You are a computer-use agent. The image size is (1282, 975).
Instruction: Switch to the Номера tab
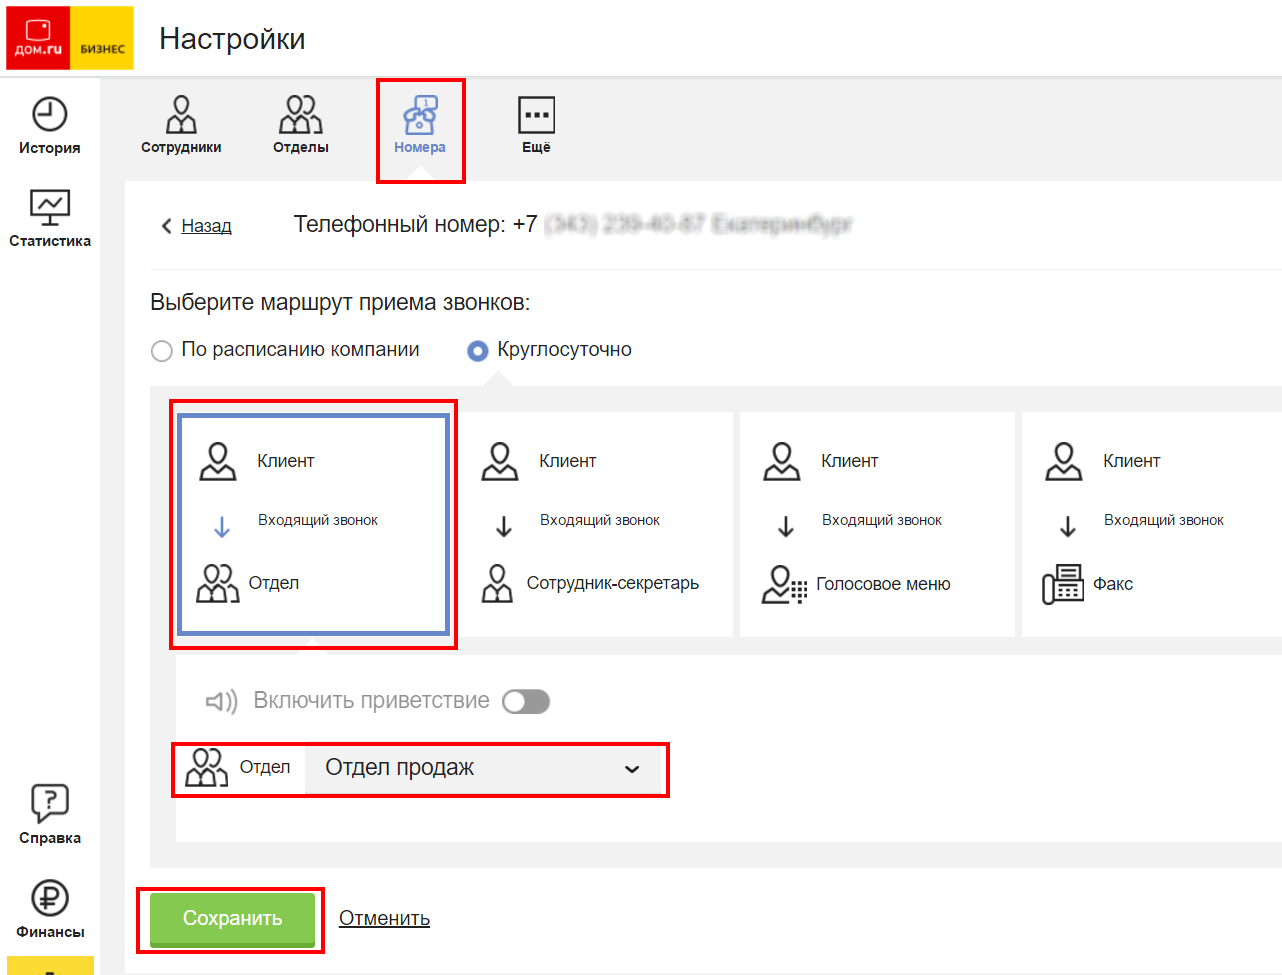pos(420,125)
